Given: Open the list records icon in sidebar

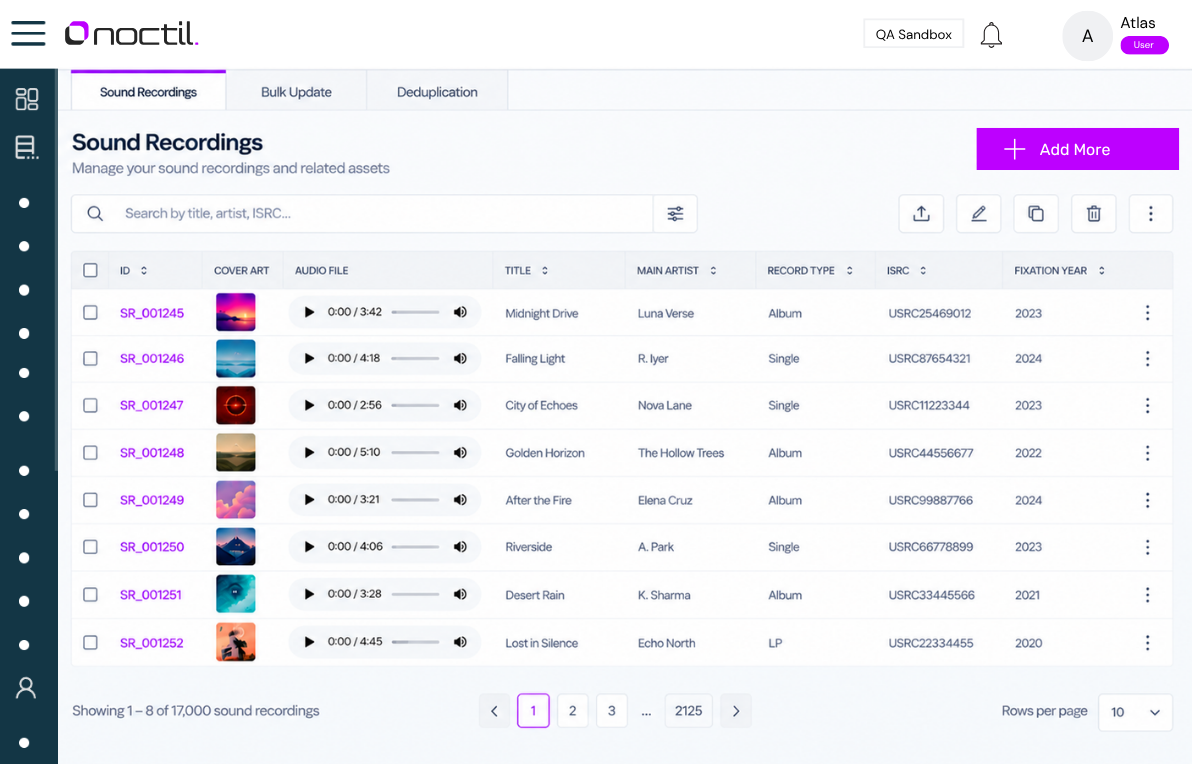Looking at the screenshot, I should 27,147.
